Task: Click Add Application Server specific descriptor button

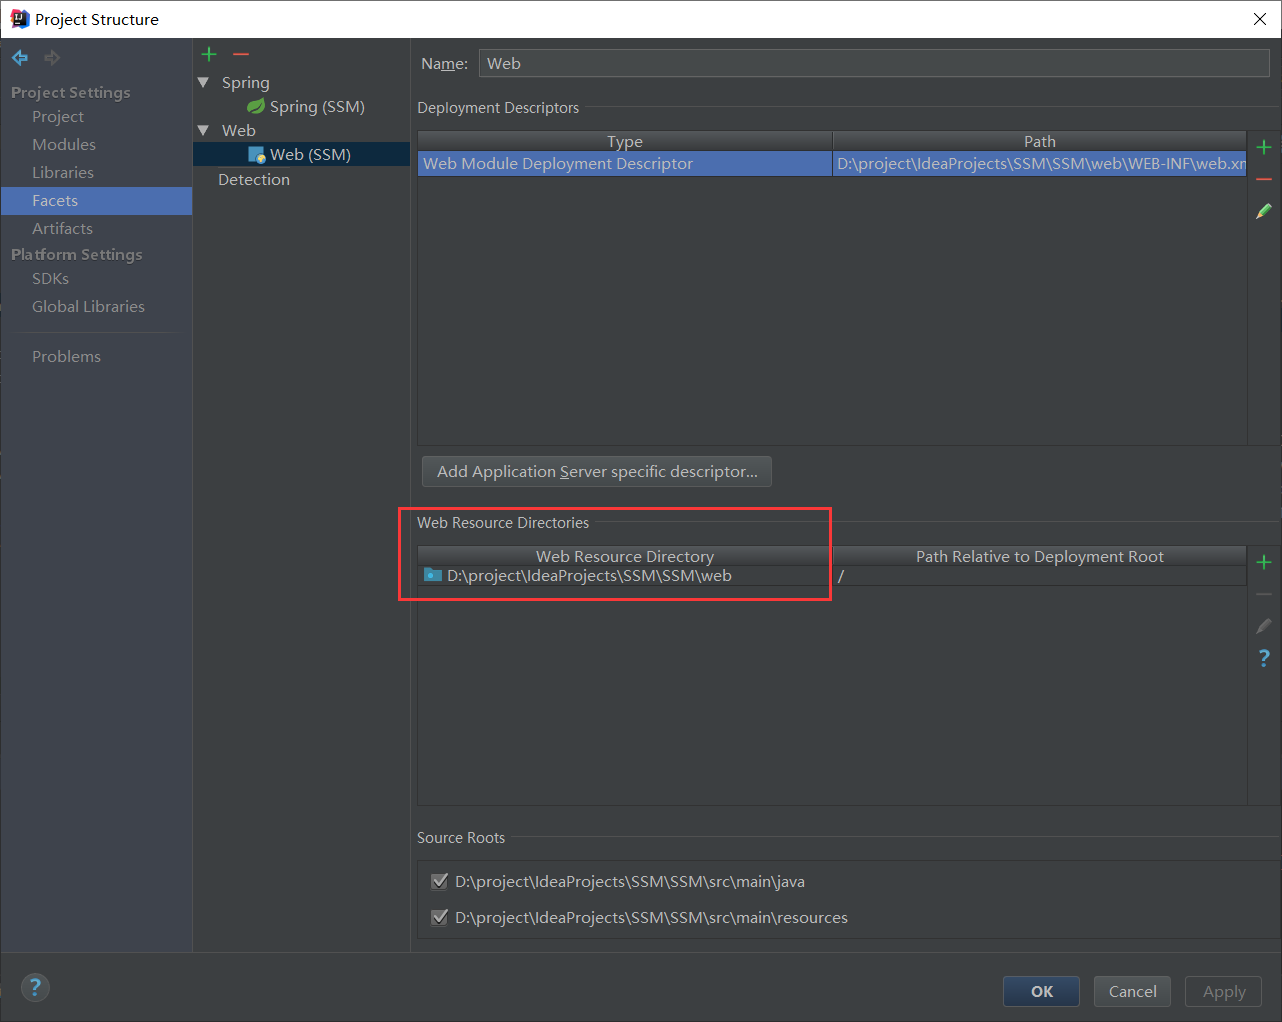Action: (597, 471)
